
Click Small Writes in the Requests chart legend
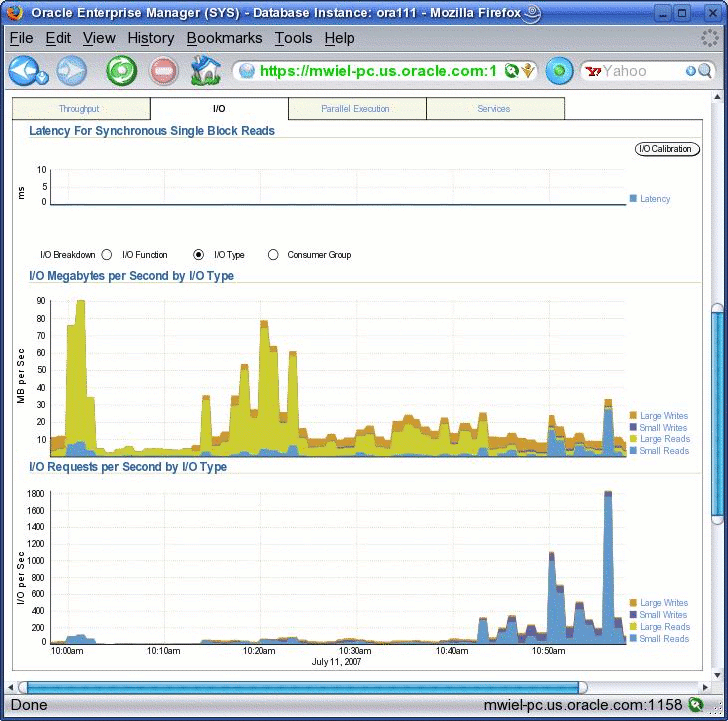pyautogui.click(x=663, y=615)
